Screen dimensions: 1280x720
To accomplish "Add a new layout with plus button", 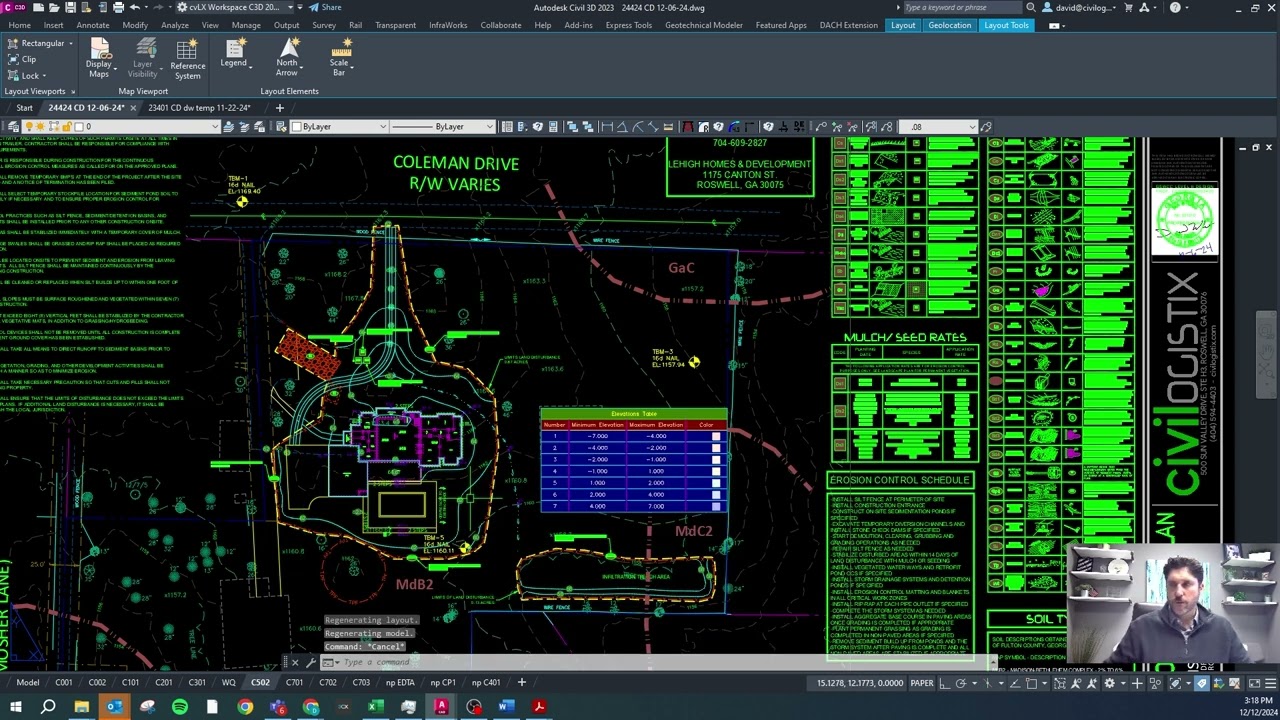I will [521, 683].
